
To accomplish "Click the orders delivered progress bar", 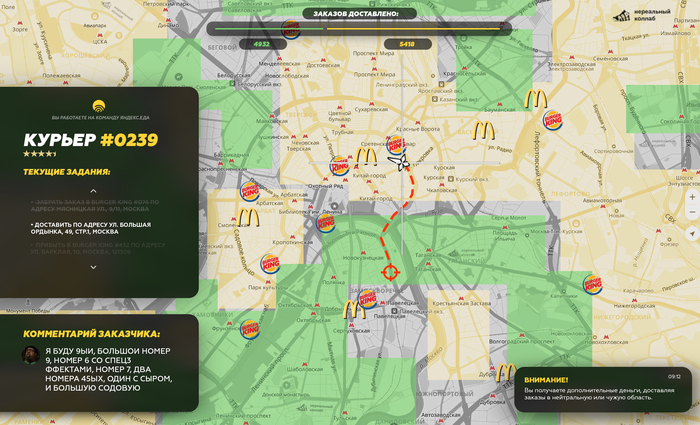I will 359,29.
